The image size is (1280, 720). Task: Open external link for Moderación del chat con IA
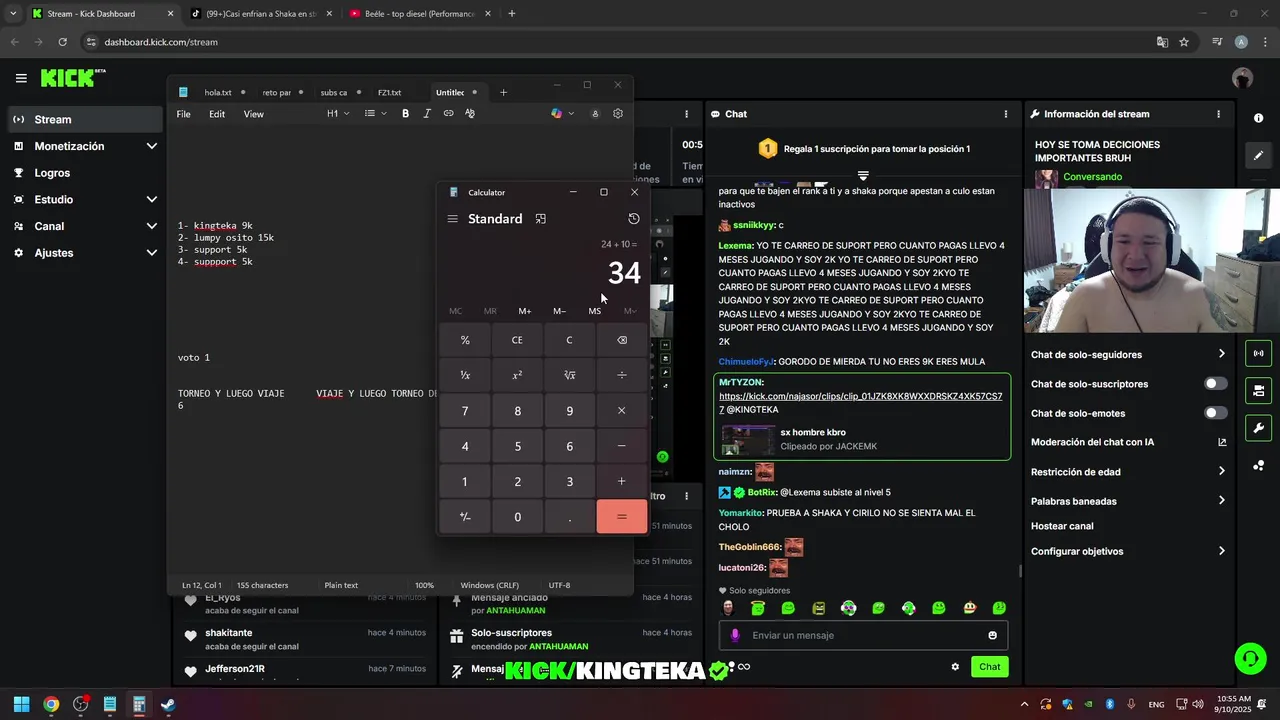[1222, 442]
